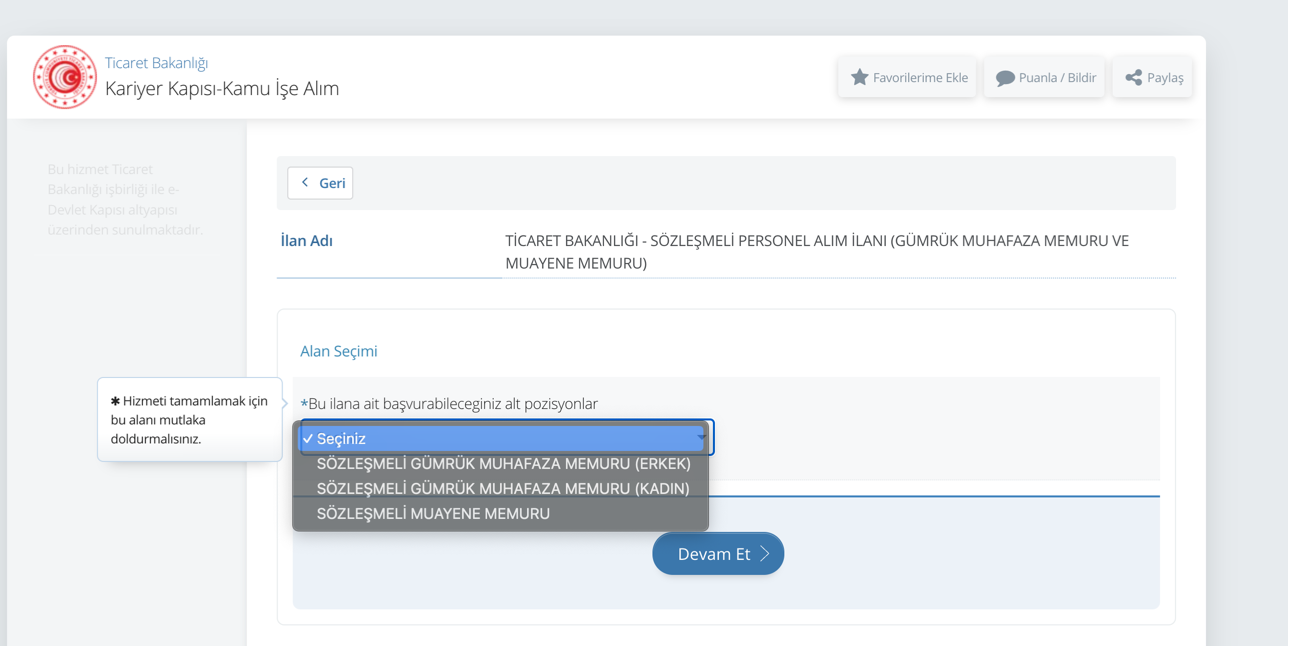Choose SÖZLEŞMELİ GÜMRÜK MUHAFAZA MEMURU (ERKEK)

(x=500, y=464)
